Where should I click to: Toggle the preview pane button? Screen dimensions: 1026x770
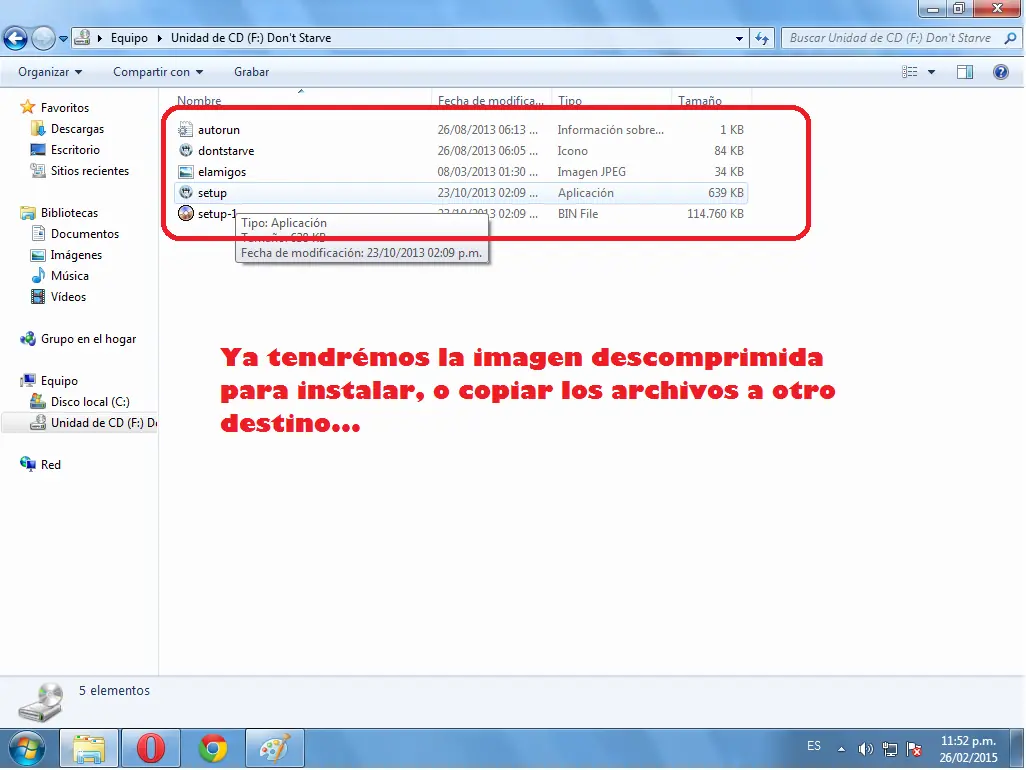point(964,72)
